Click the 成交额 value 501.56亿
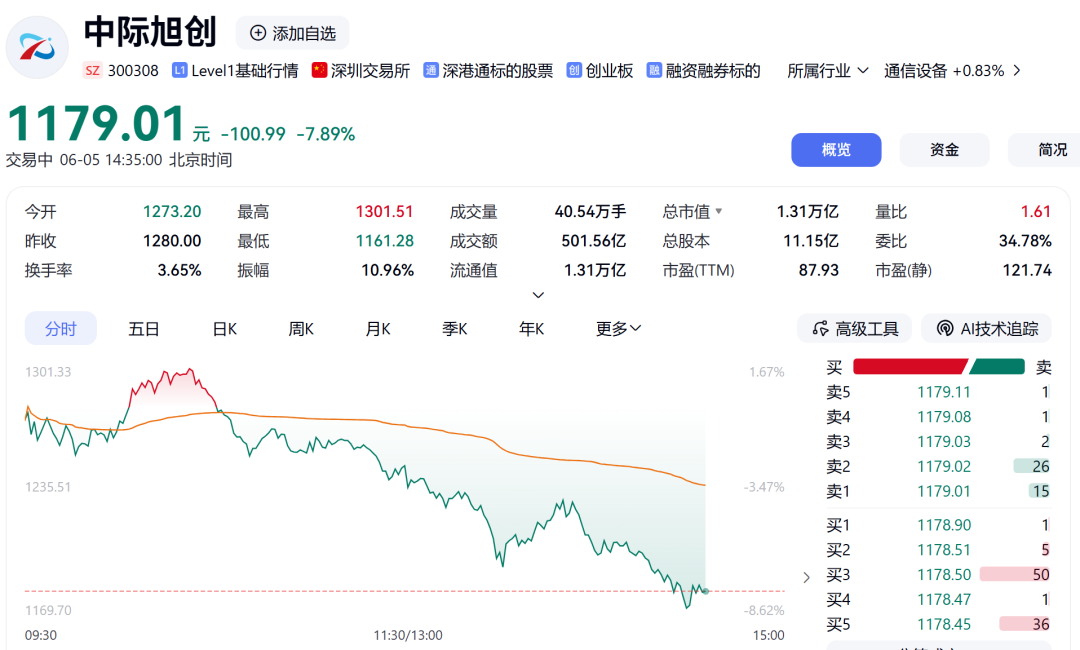The width and height of the screenshot is (1080, 650). click(593, 240)
